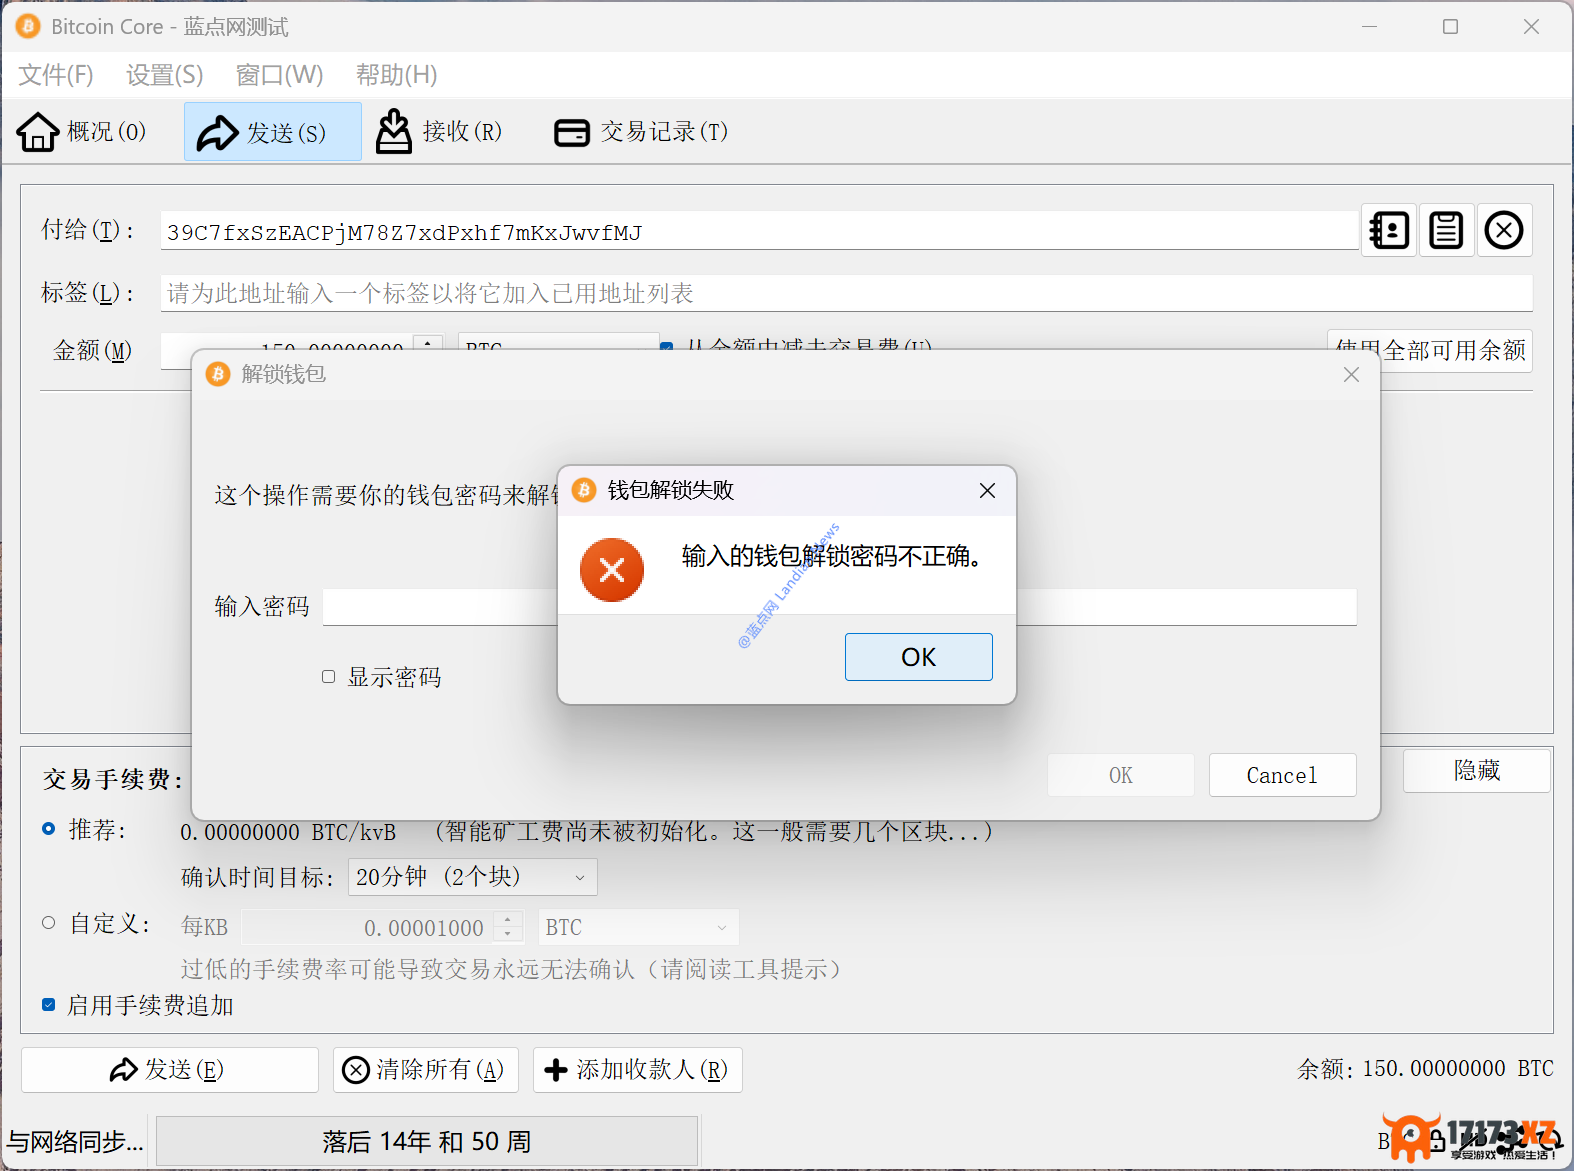Click the circled X to clear this recipient
Screen dimensions: 1574x1171
click(x=1504, y=231)
